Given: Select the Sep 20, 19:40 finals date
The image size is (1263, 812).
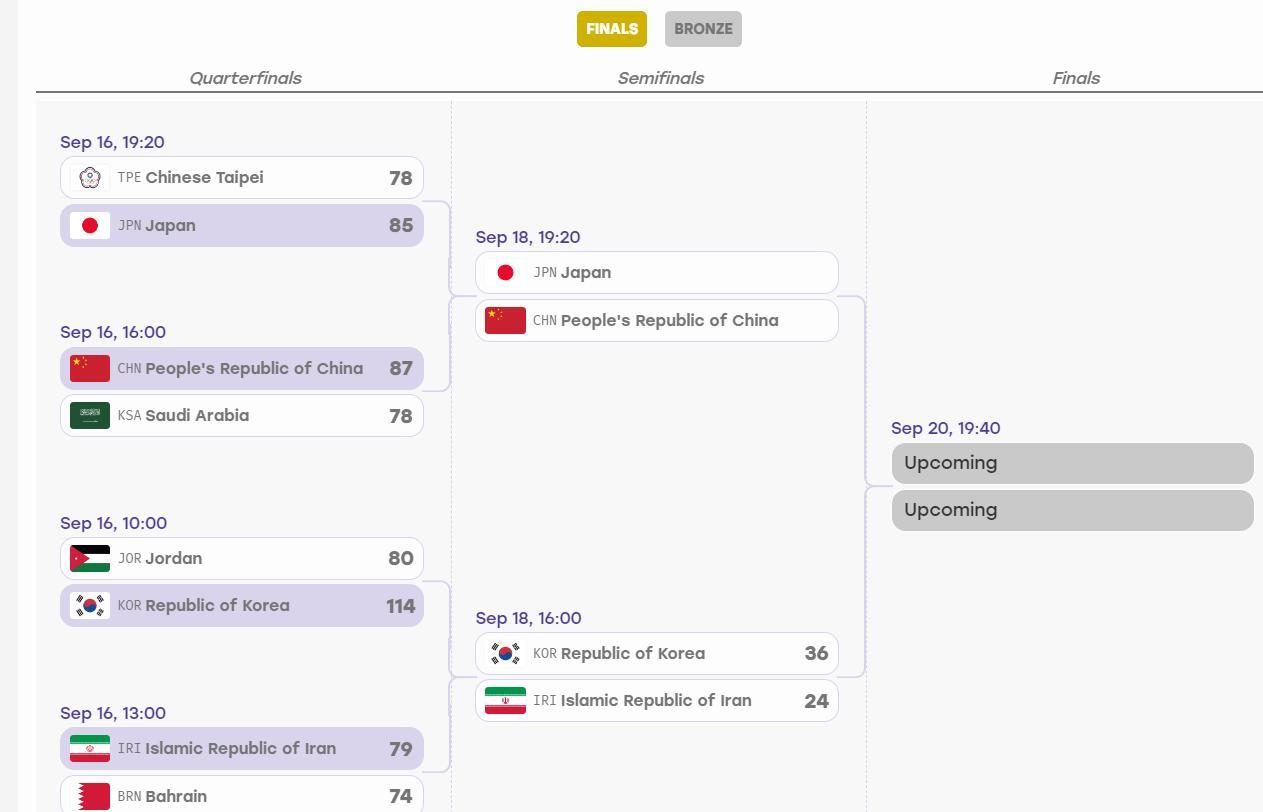Looking at the screenshot, I should (946, 428).
